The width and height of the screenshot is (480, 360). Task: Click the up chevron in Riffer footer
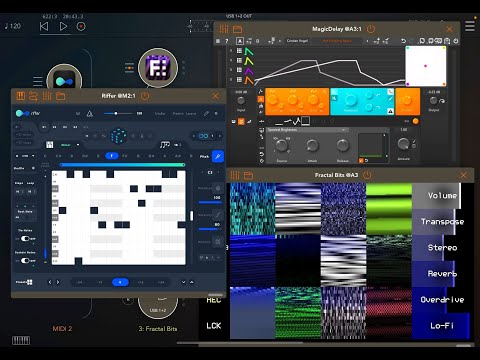[192, 282]
